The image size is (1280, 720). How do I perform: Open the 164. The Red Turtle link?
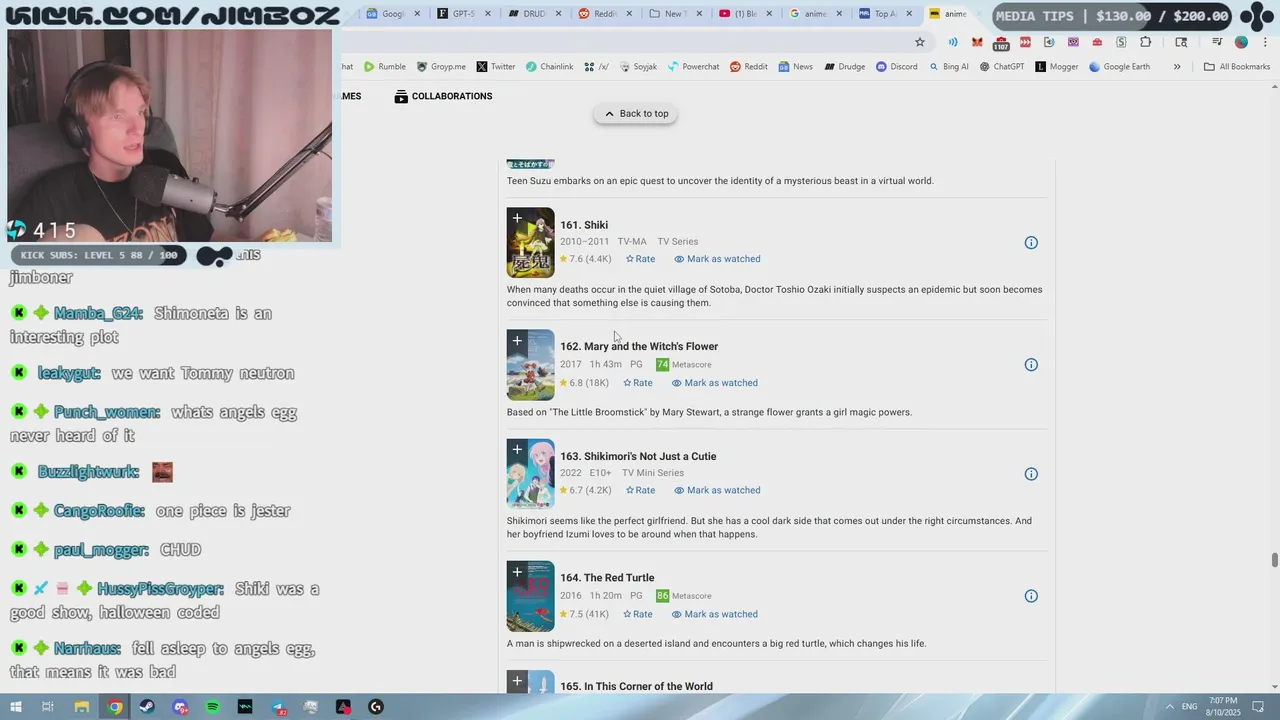[x=607, y=578]
